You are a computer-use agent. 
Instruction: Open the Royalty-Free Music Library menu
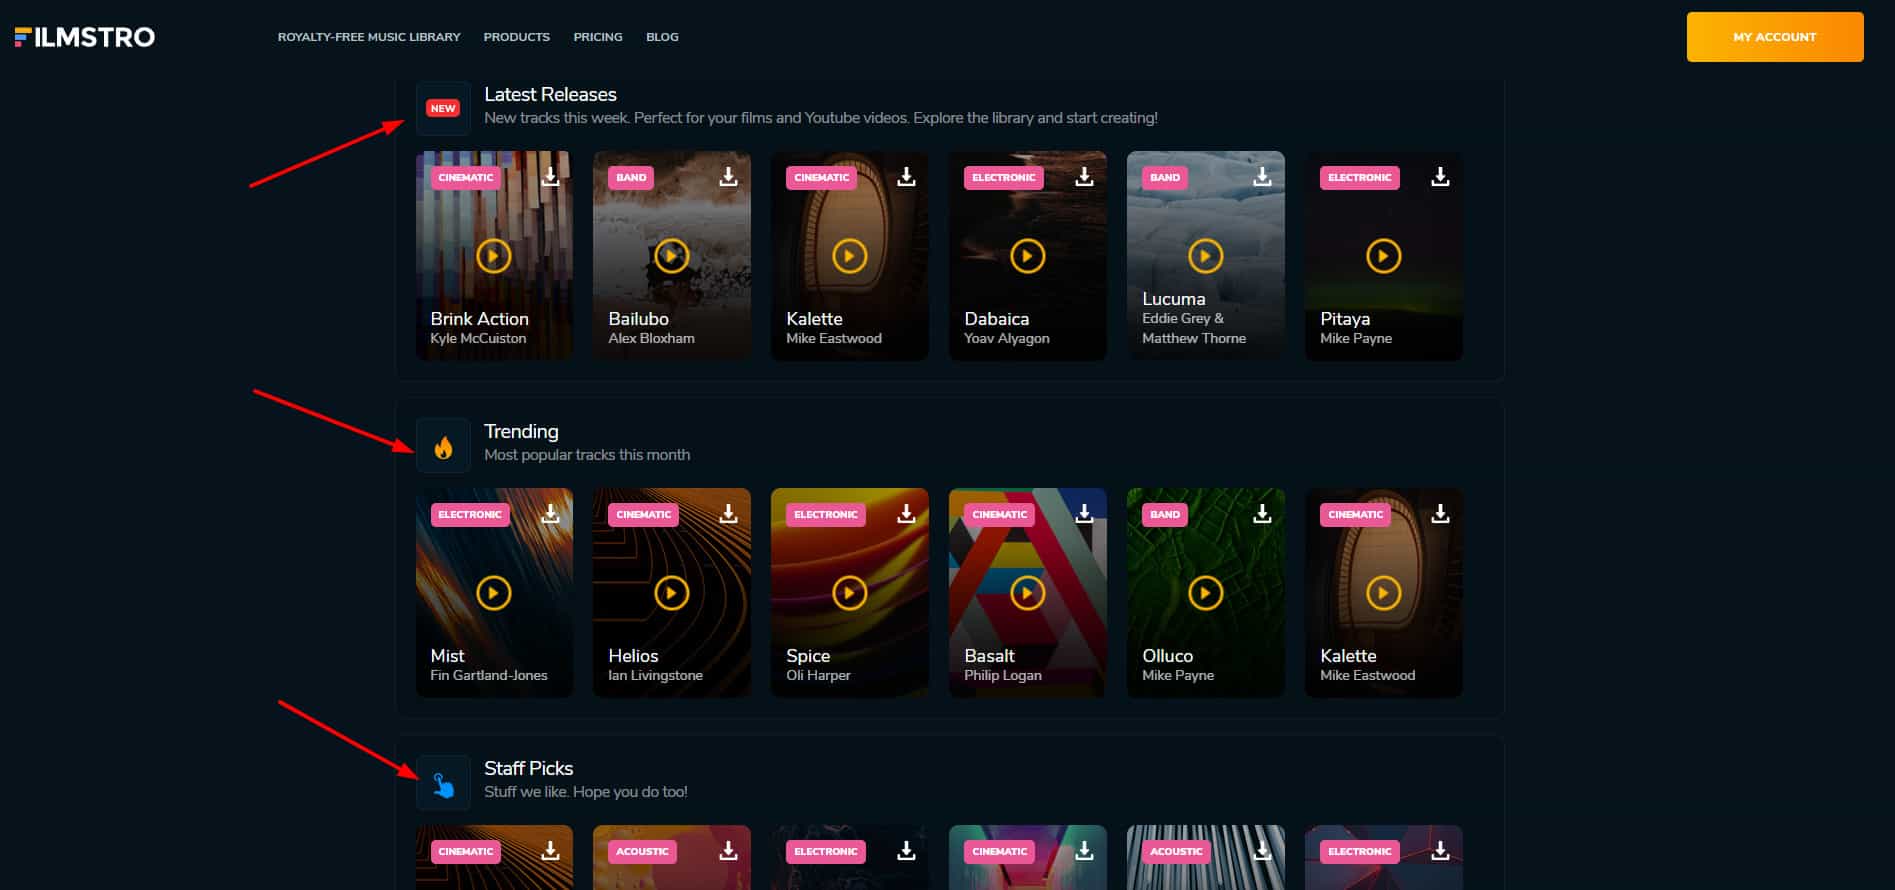[x=369, y=37]
